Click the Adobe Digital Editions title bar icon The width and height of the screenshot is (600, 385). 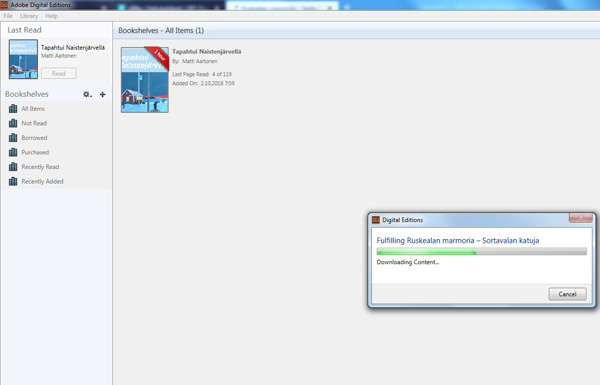(4, 5)
